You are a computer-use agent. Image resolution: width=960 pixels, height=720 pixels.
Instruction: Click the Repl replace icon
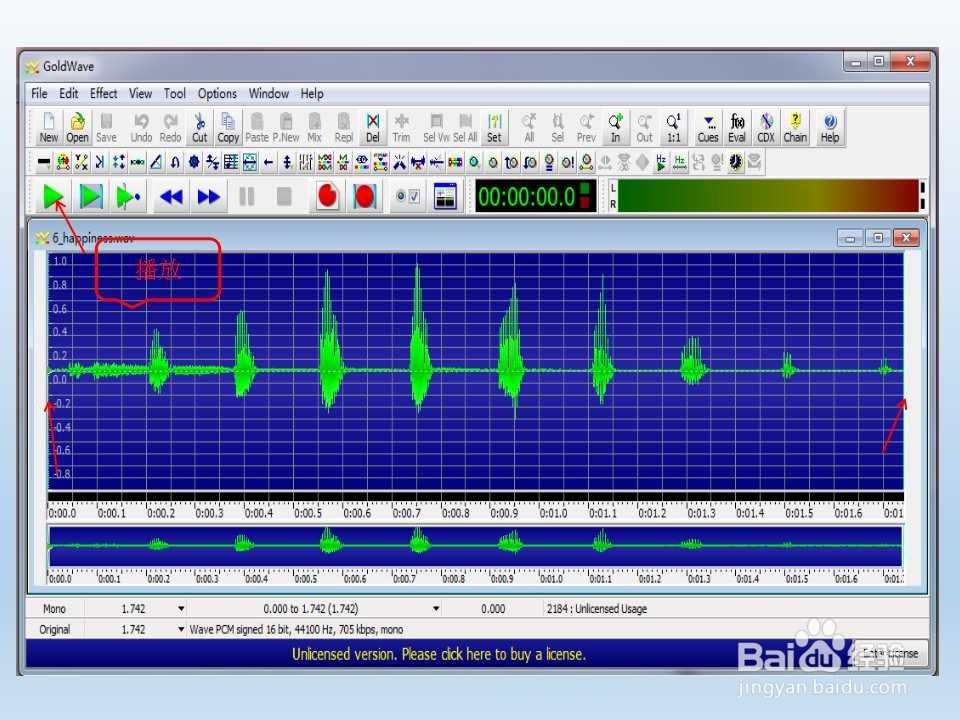[x=343, y=128]
